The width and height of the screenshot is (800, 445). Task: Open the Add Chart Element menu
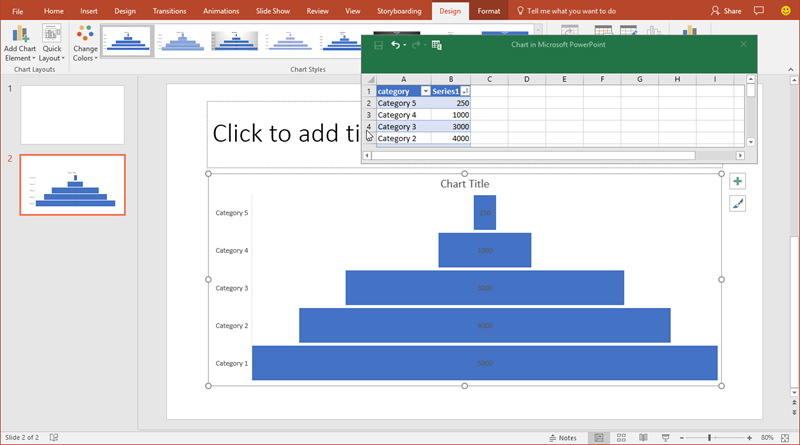20,44
